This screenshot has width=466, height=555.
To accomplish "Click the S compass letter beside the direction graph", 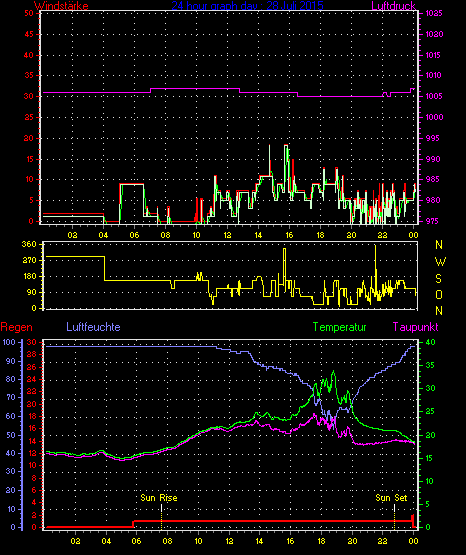I will tap(438, 279).
